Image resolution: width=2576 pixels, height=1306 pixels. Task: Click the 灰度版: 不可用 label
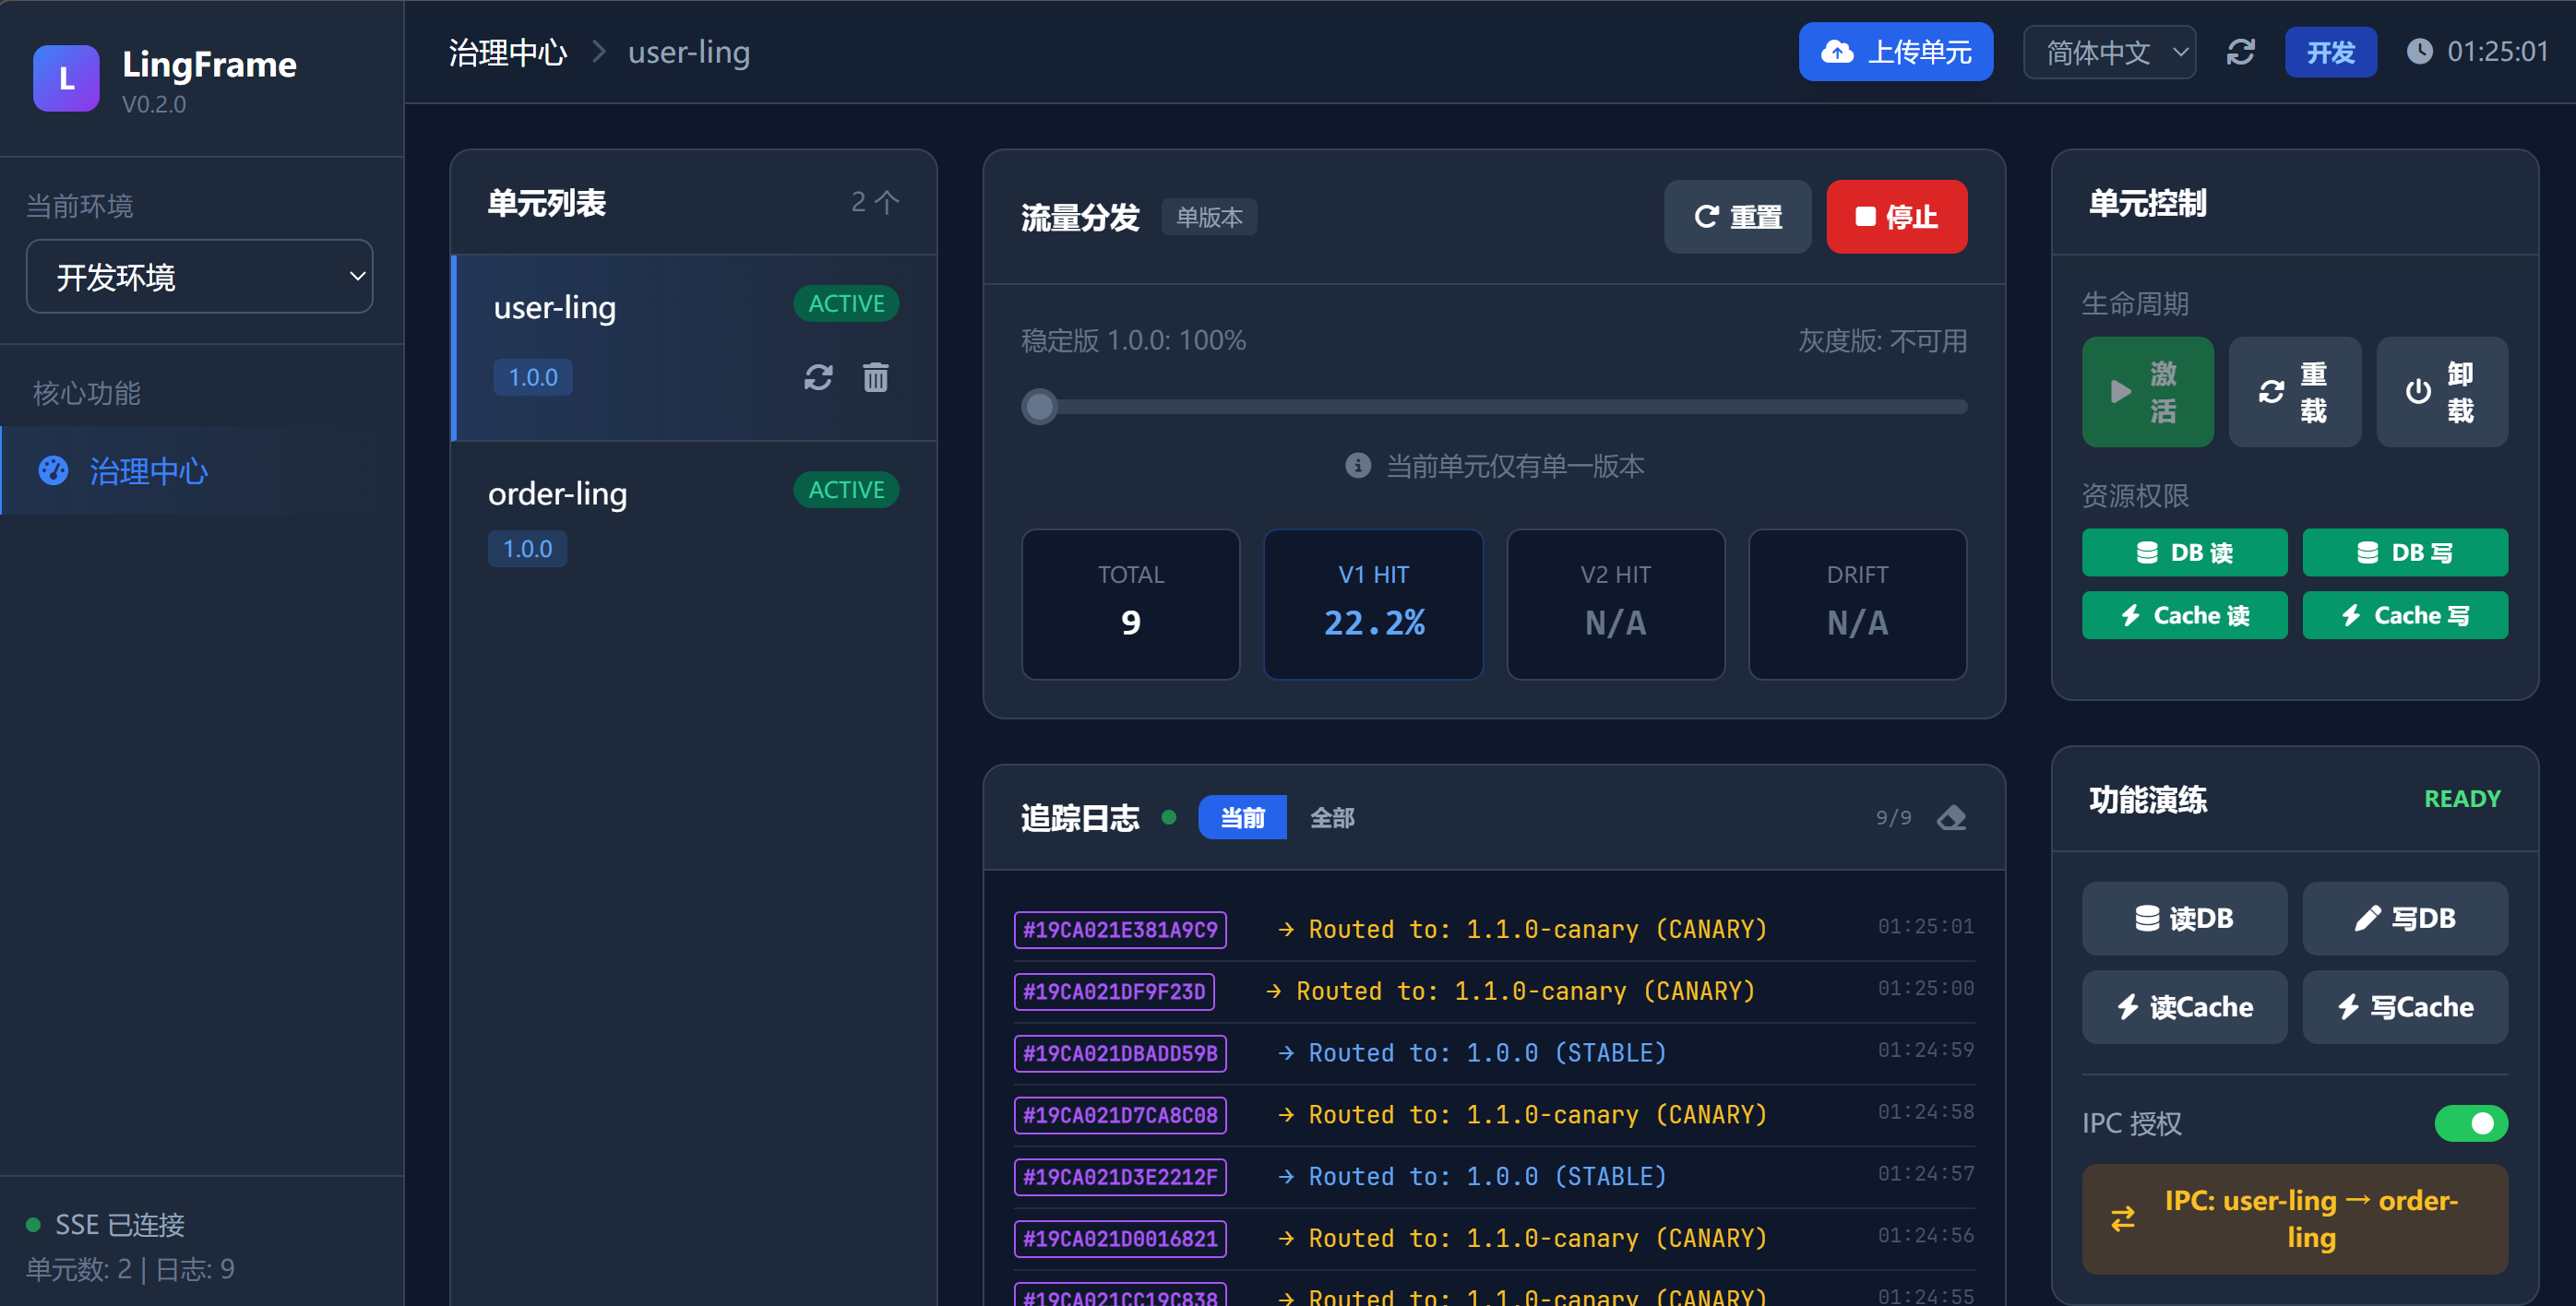(1881, 341)
